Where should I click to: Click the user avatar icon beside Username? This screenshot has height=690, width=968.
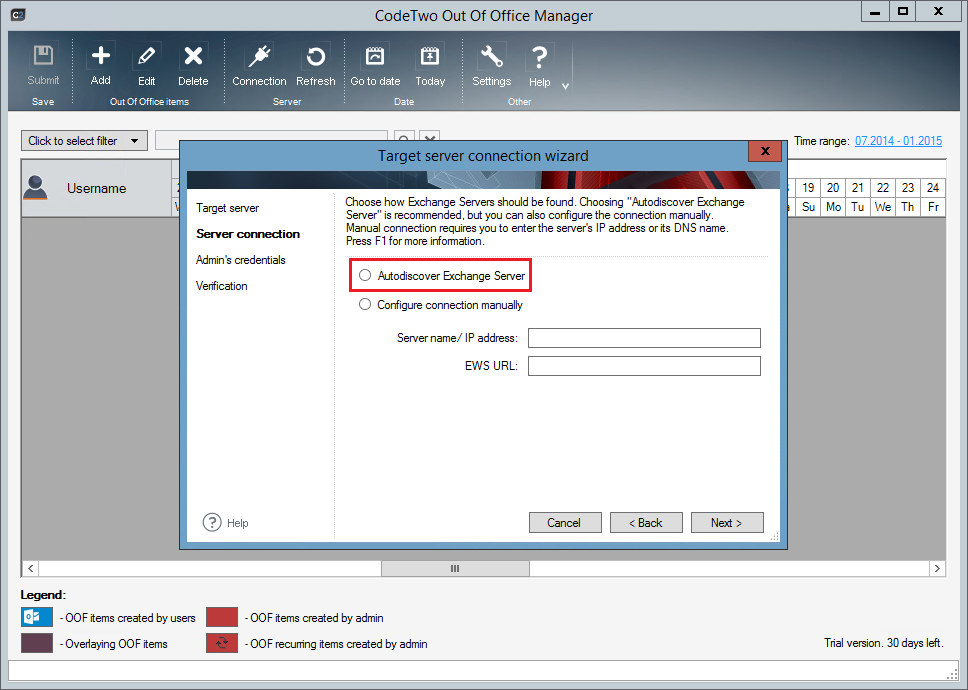click(x=35, y=188)
